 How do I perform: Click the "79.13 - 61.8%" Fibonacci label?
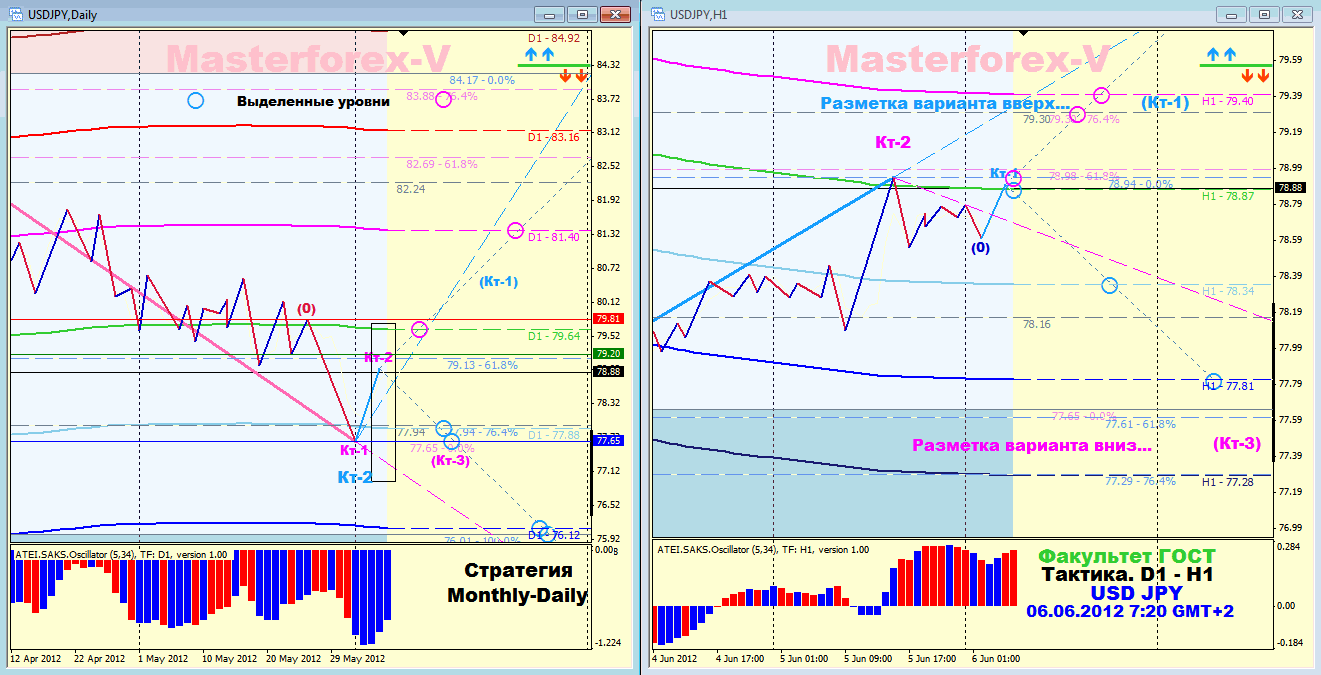(482, 365)
